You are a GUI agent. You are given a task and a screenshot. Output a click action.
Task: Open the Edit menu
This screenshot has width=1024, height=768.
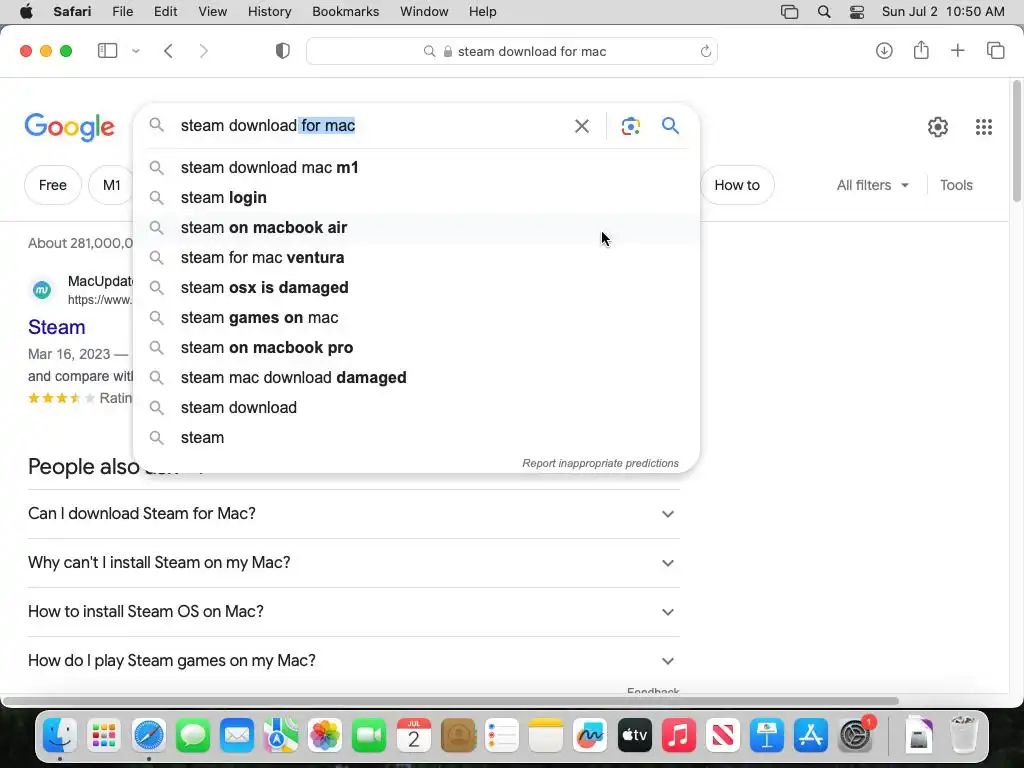[165, 12]
